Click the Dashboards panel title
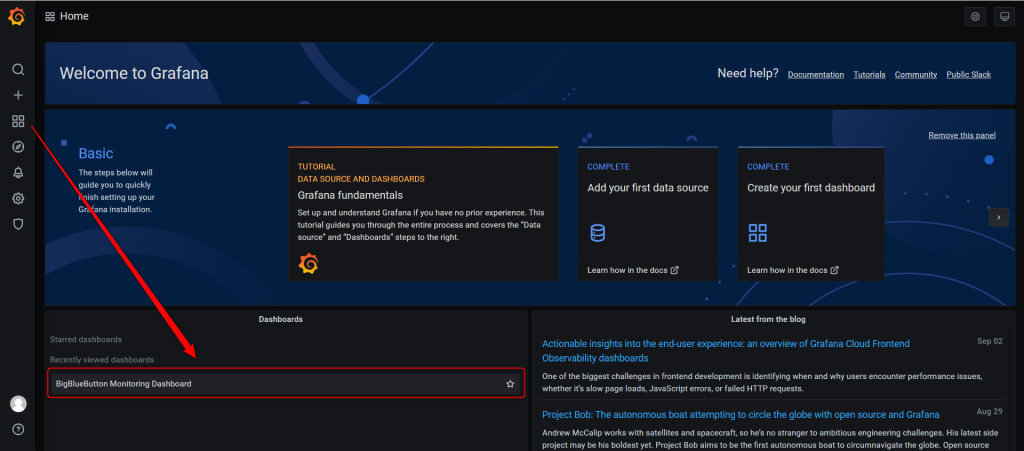The image size is (1024, 451). coord(281,319)
